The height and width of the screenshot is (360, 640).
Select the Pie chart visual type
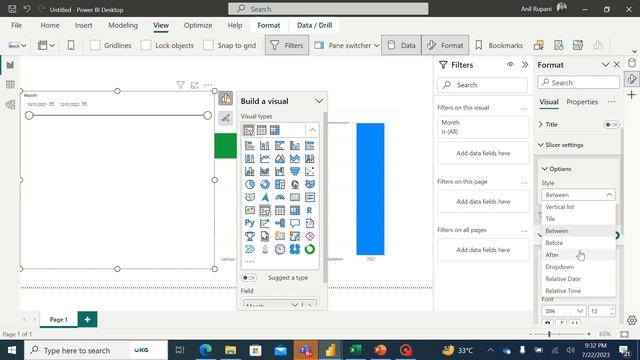[250, 184]
